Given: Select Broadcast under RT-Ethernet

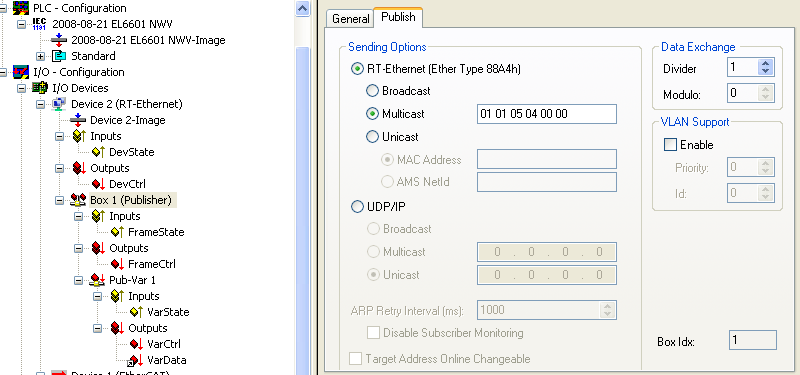Looking at the screenshot, I should point(372,91).
